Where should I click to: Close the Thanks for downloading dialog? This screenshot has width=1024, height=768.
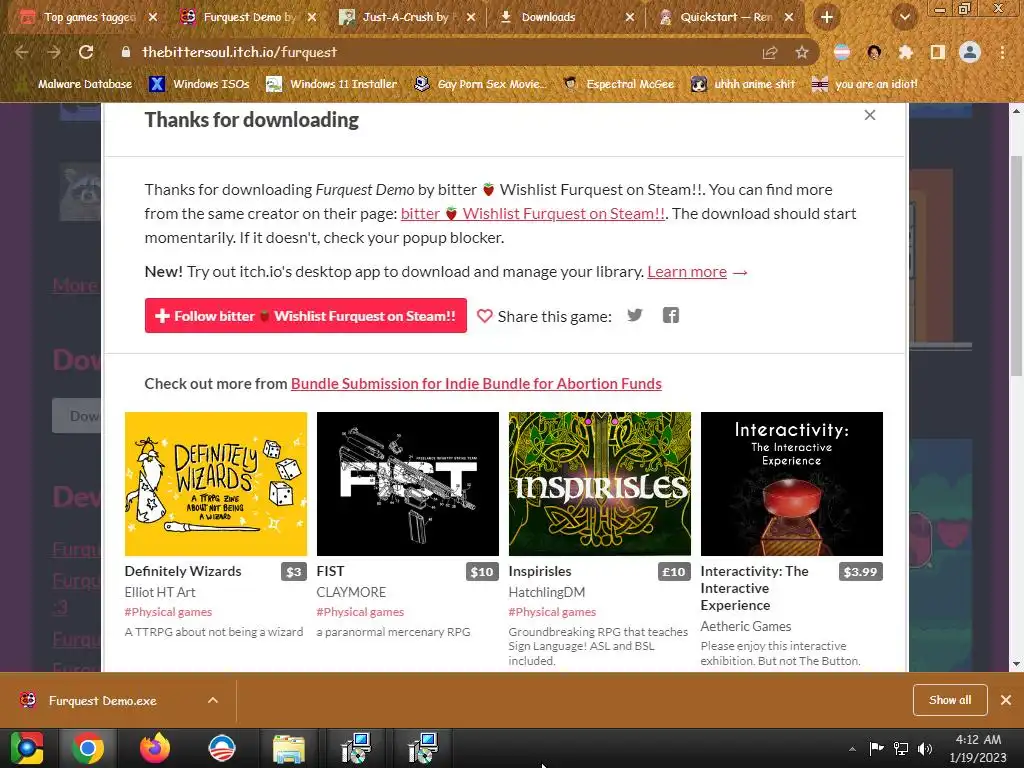coord(870,115)
